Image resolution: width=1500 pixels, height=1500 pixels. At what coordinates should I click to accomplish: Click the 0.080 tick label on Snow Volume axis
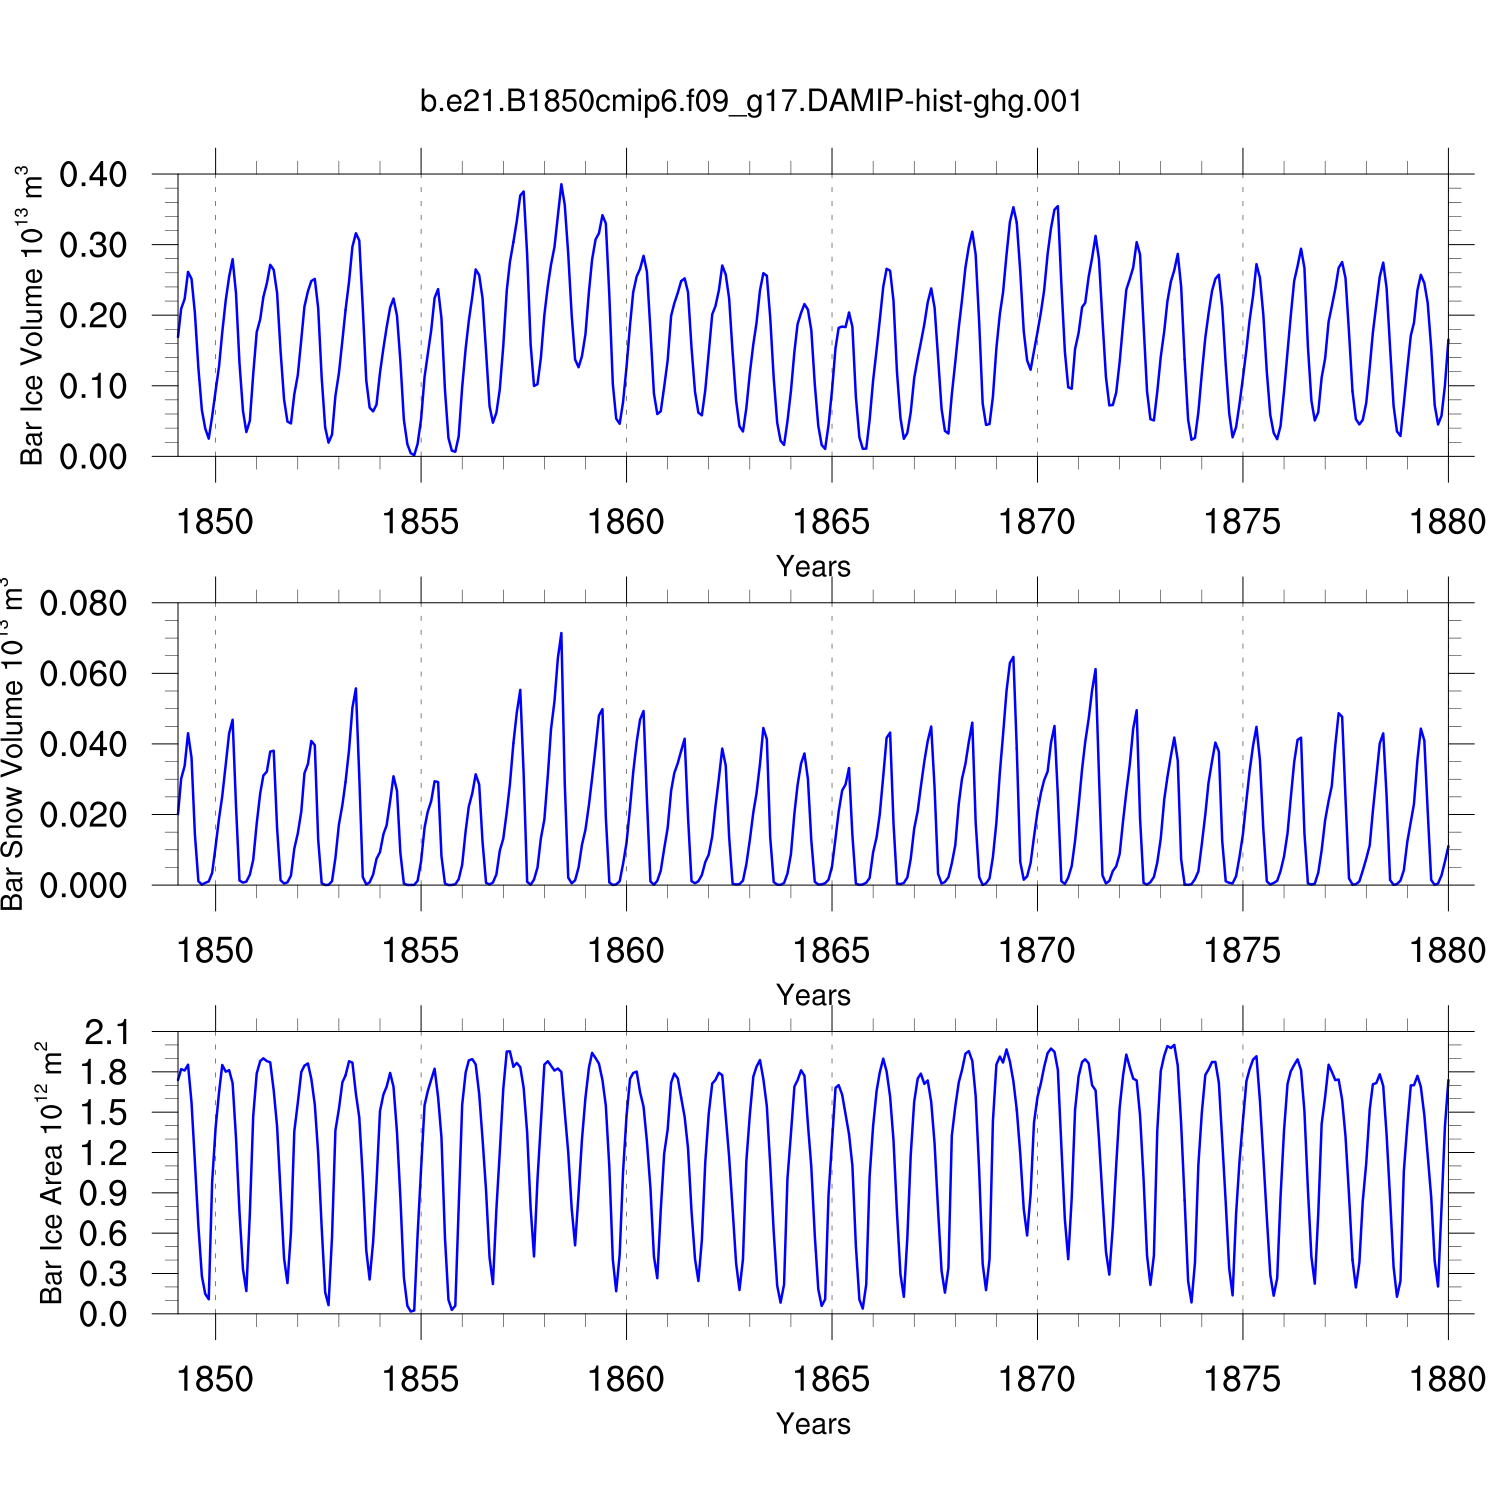(x=83, y=604)
